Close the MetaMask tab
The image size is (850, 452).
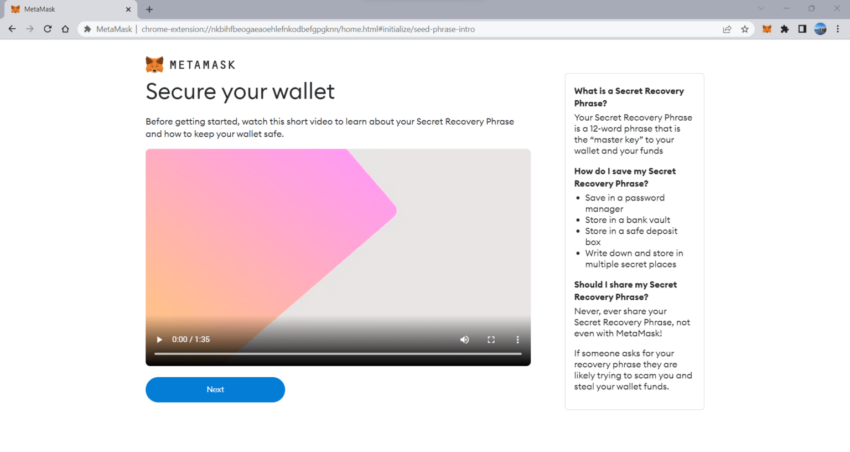pos(128,9)
